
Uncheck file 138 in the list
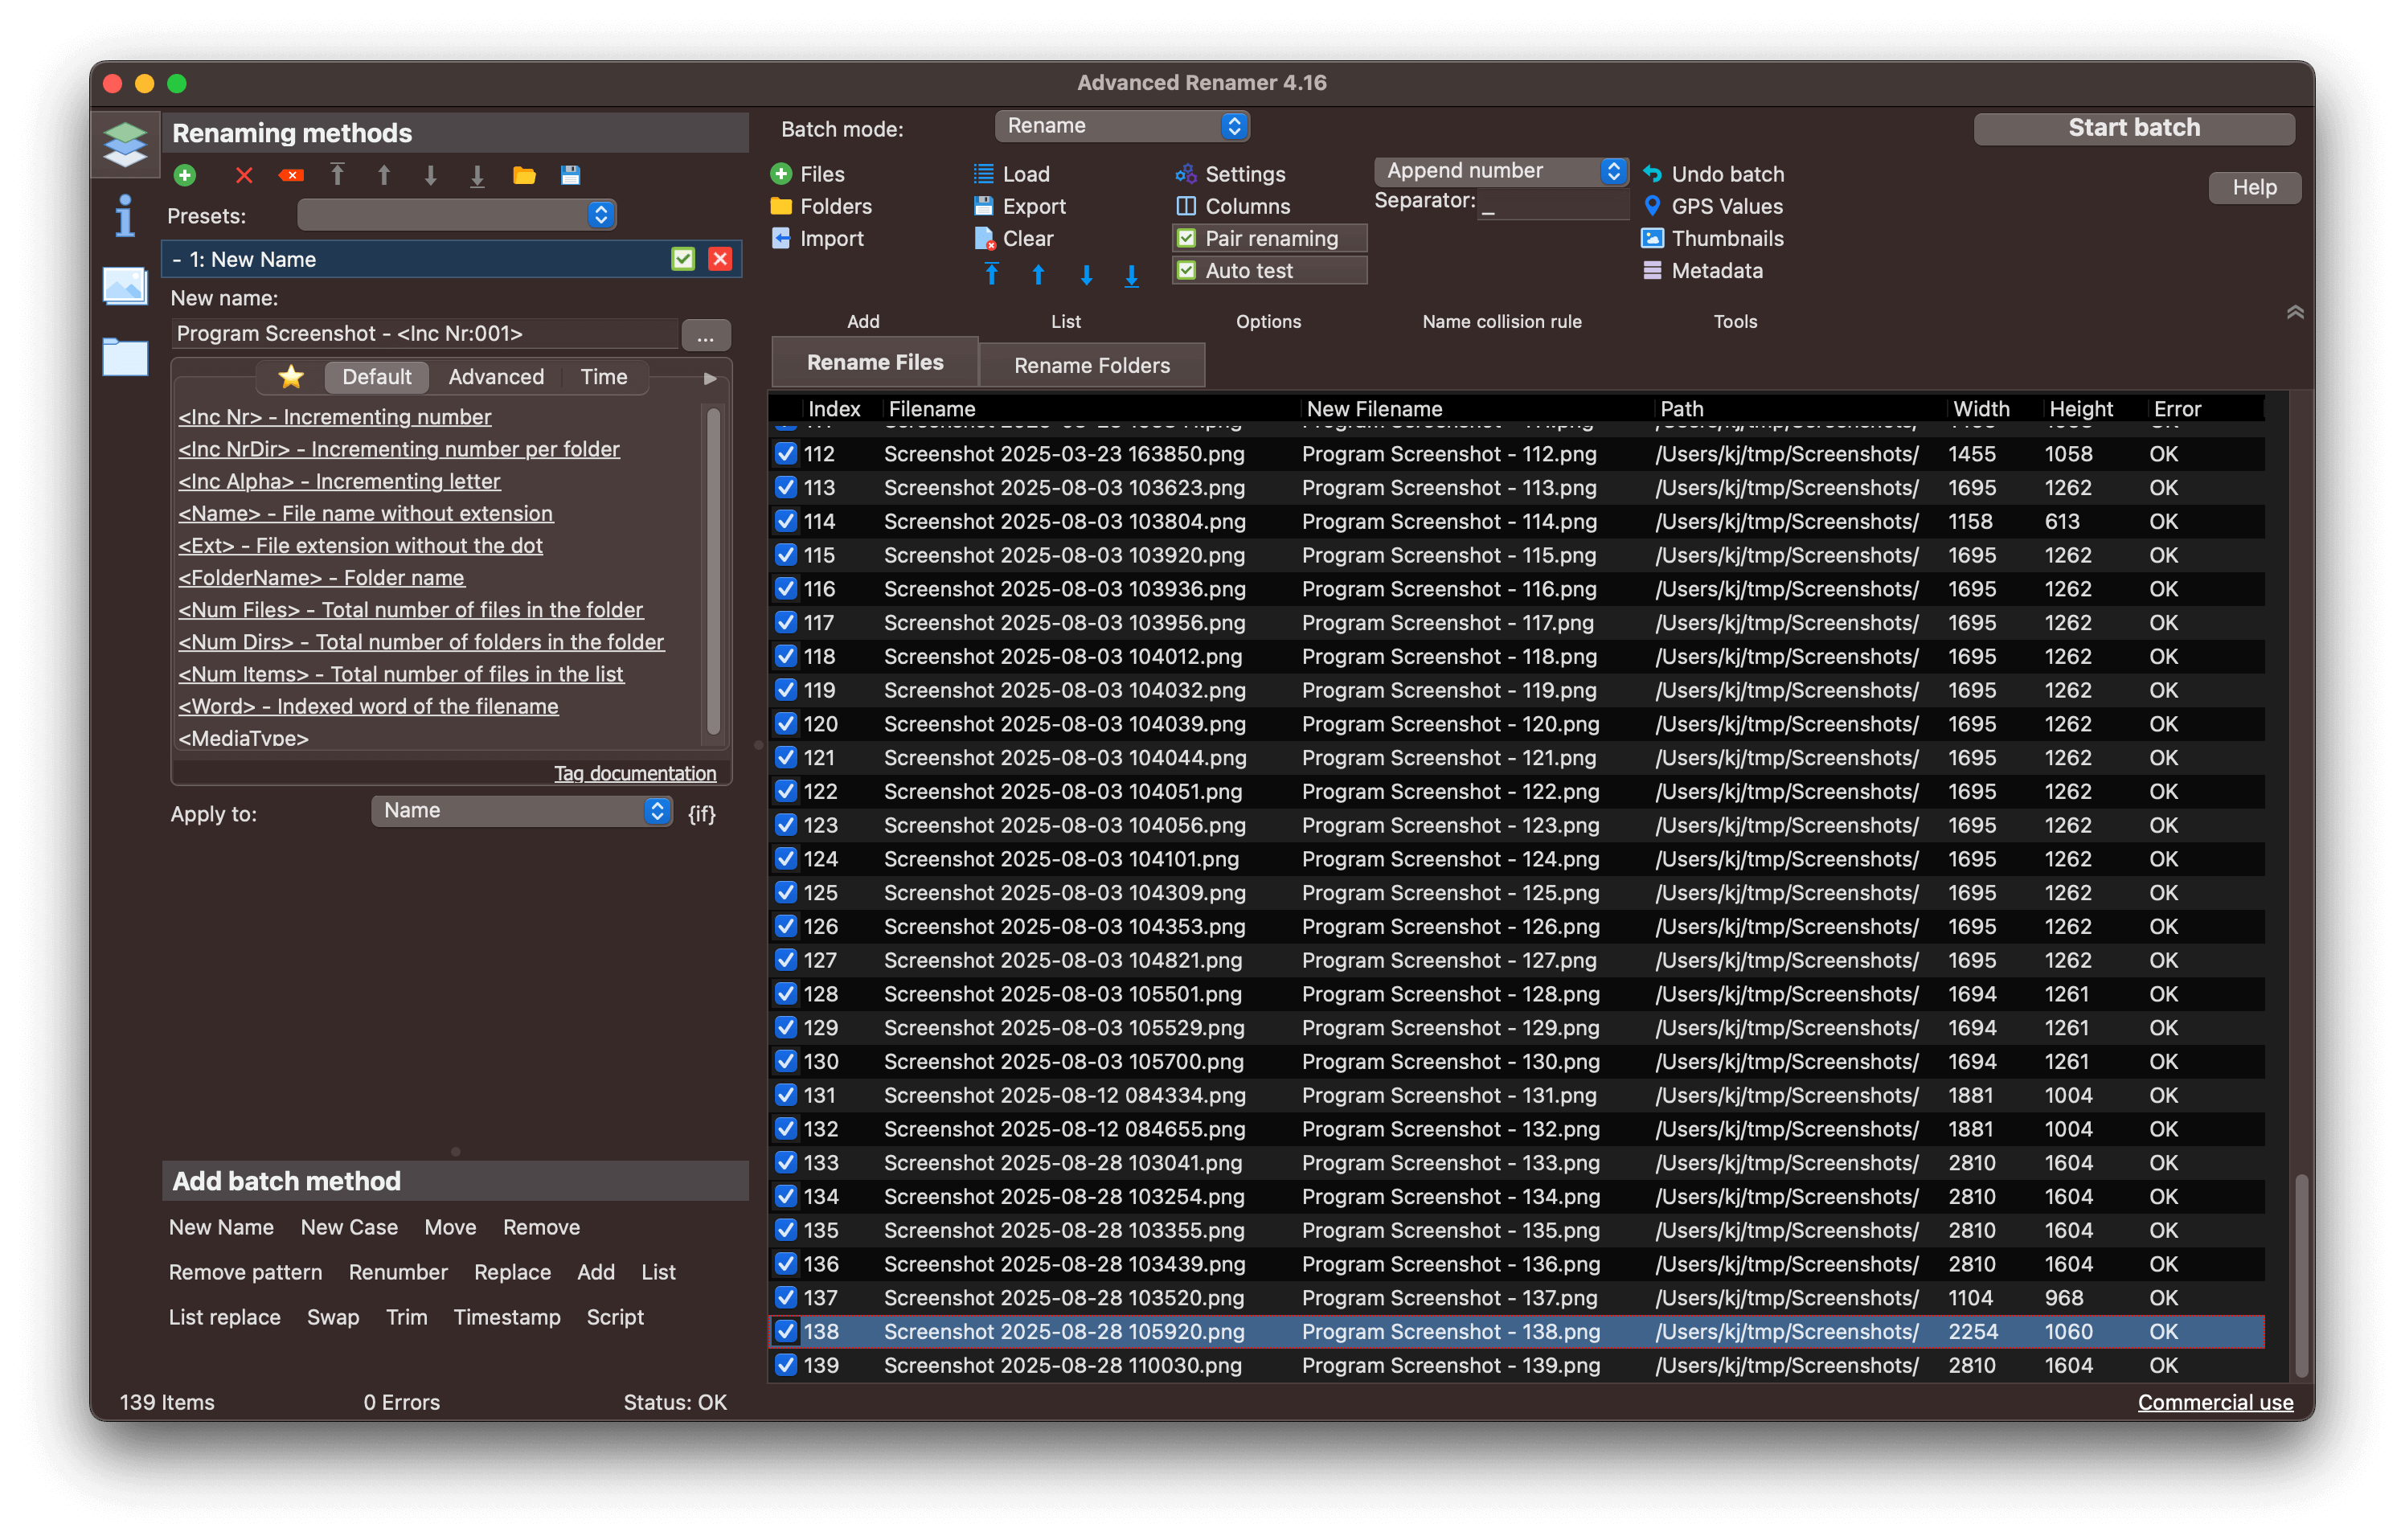click(x=786, y=1332)
